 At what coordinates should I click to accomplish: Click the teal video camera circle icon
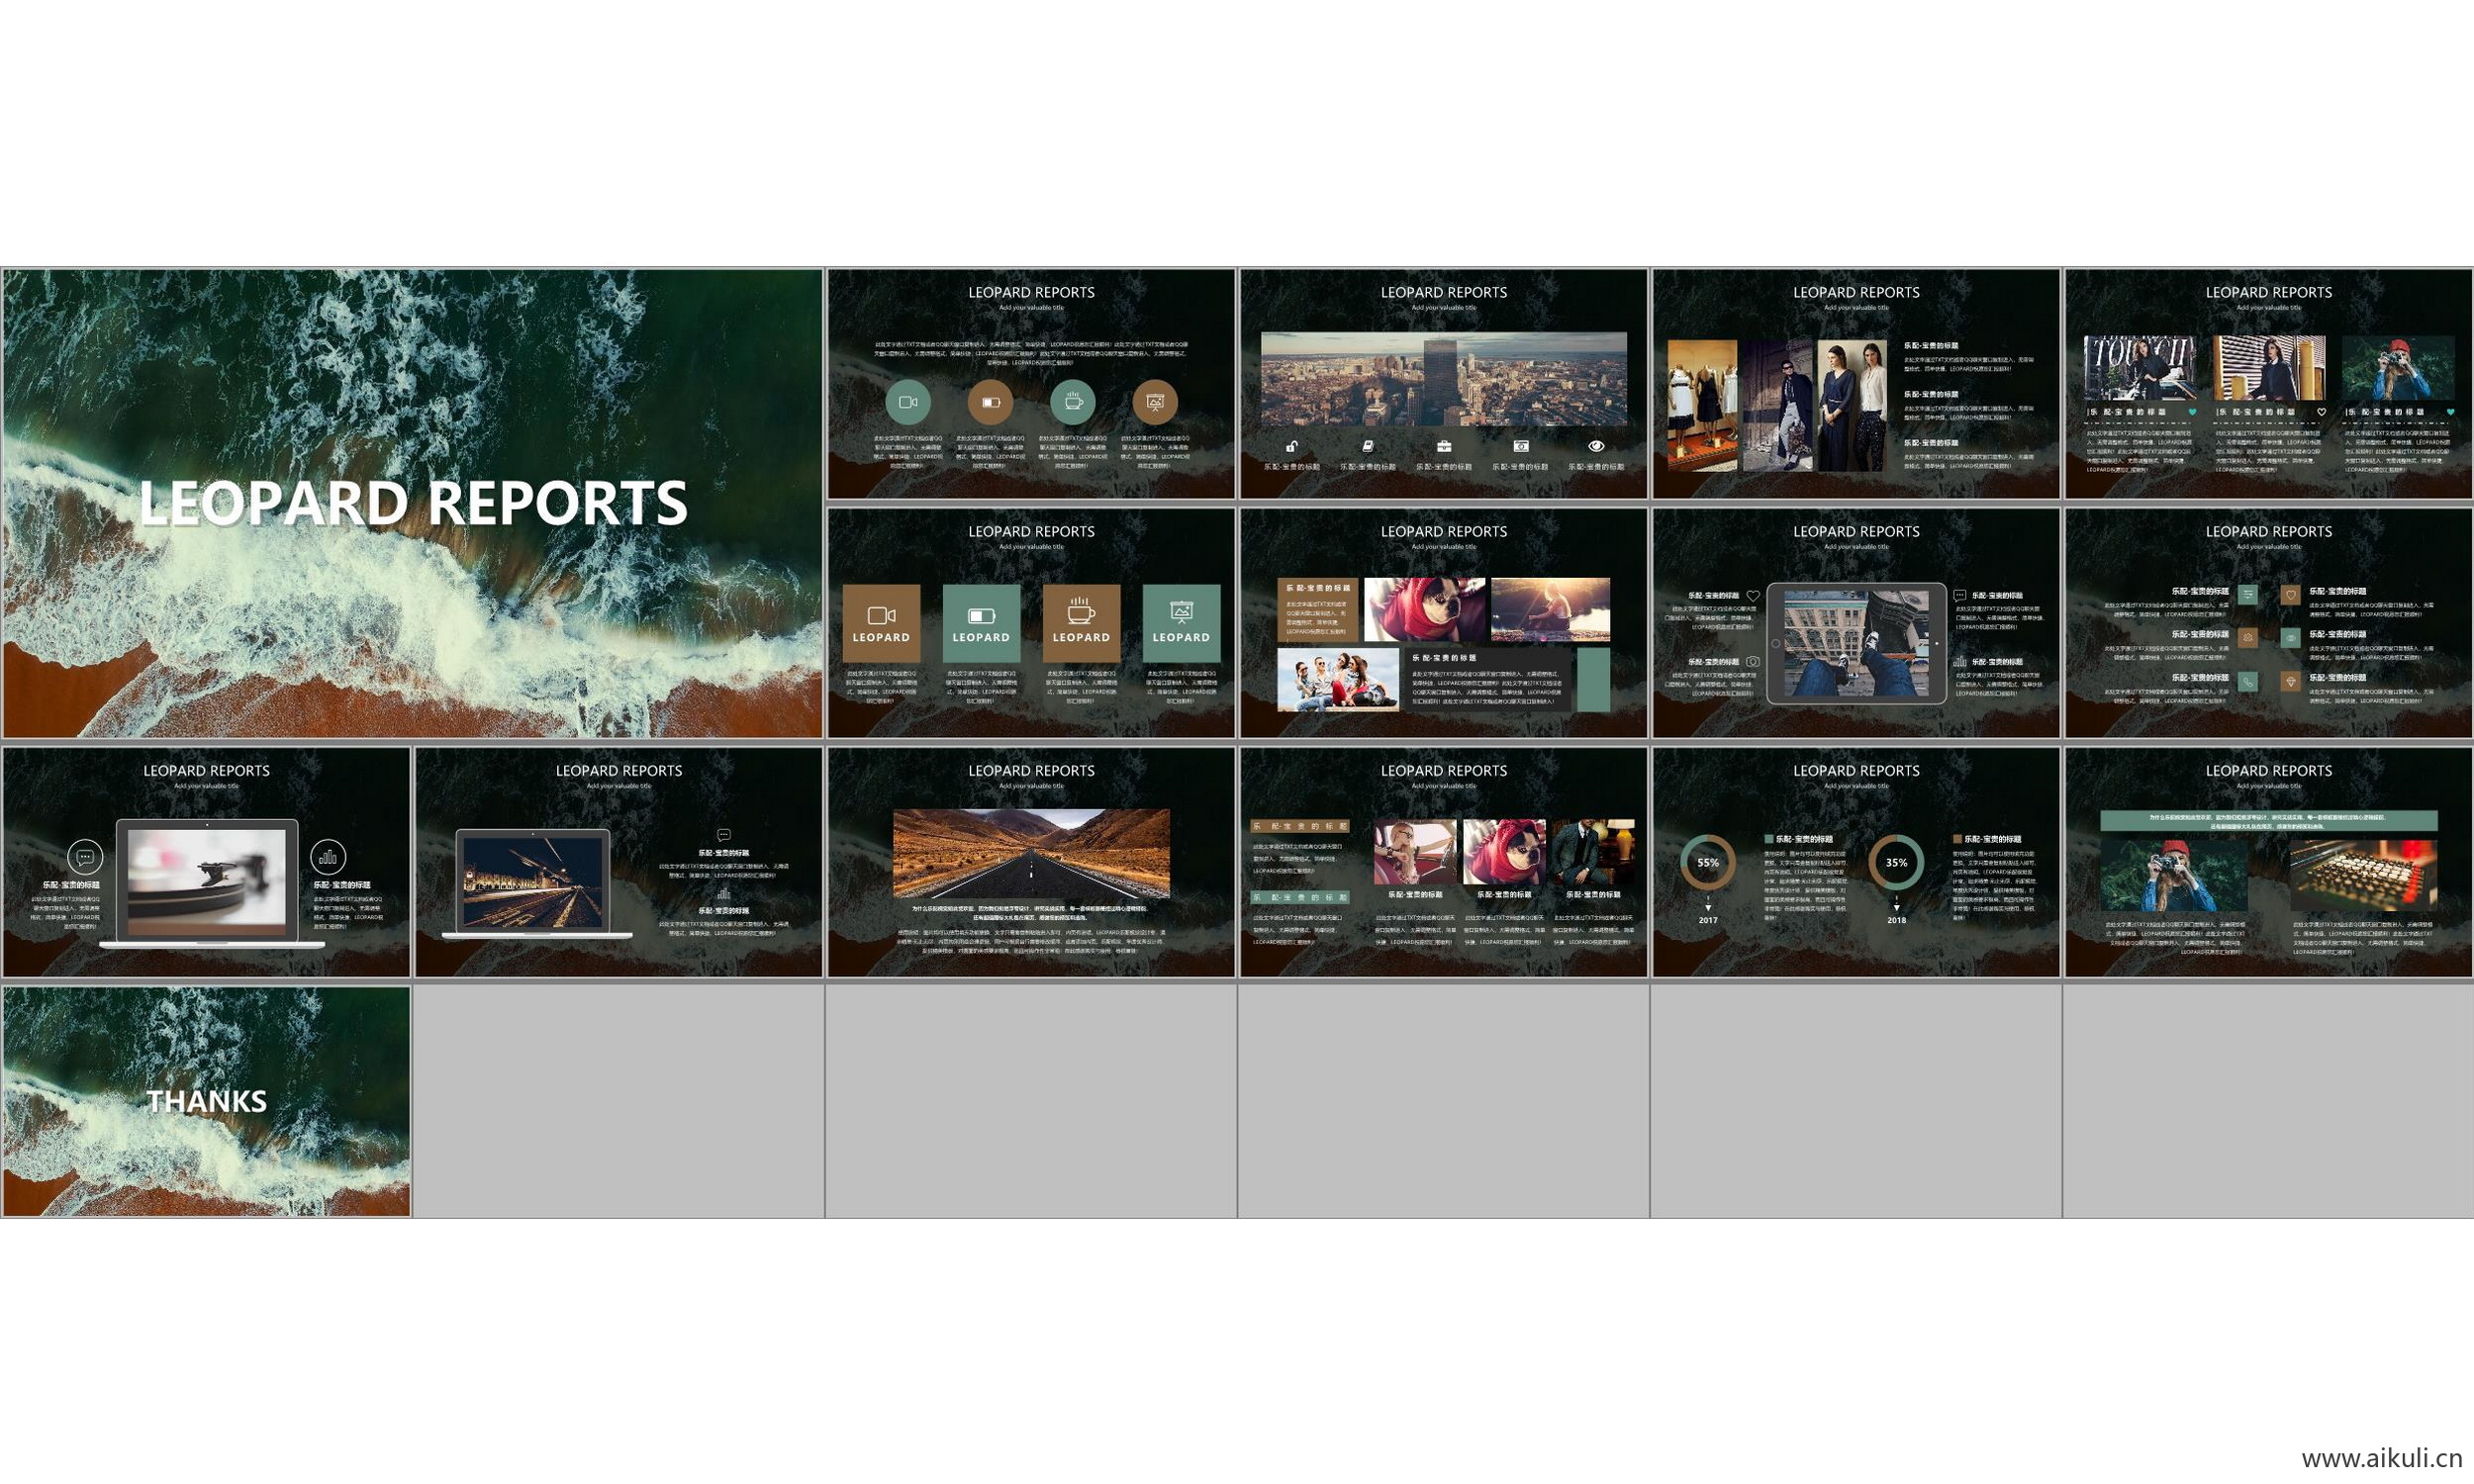(x=907, y=402)
